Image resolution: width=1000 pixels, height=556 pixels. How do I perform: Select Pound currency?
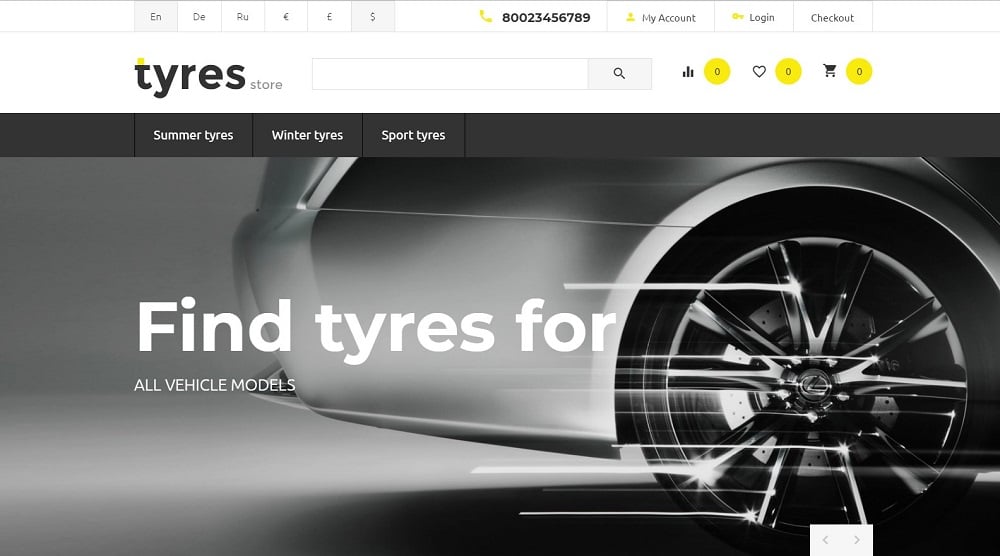click(x=329, y=17)
